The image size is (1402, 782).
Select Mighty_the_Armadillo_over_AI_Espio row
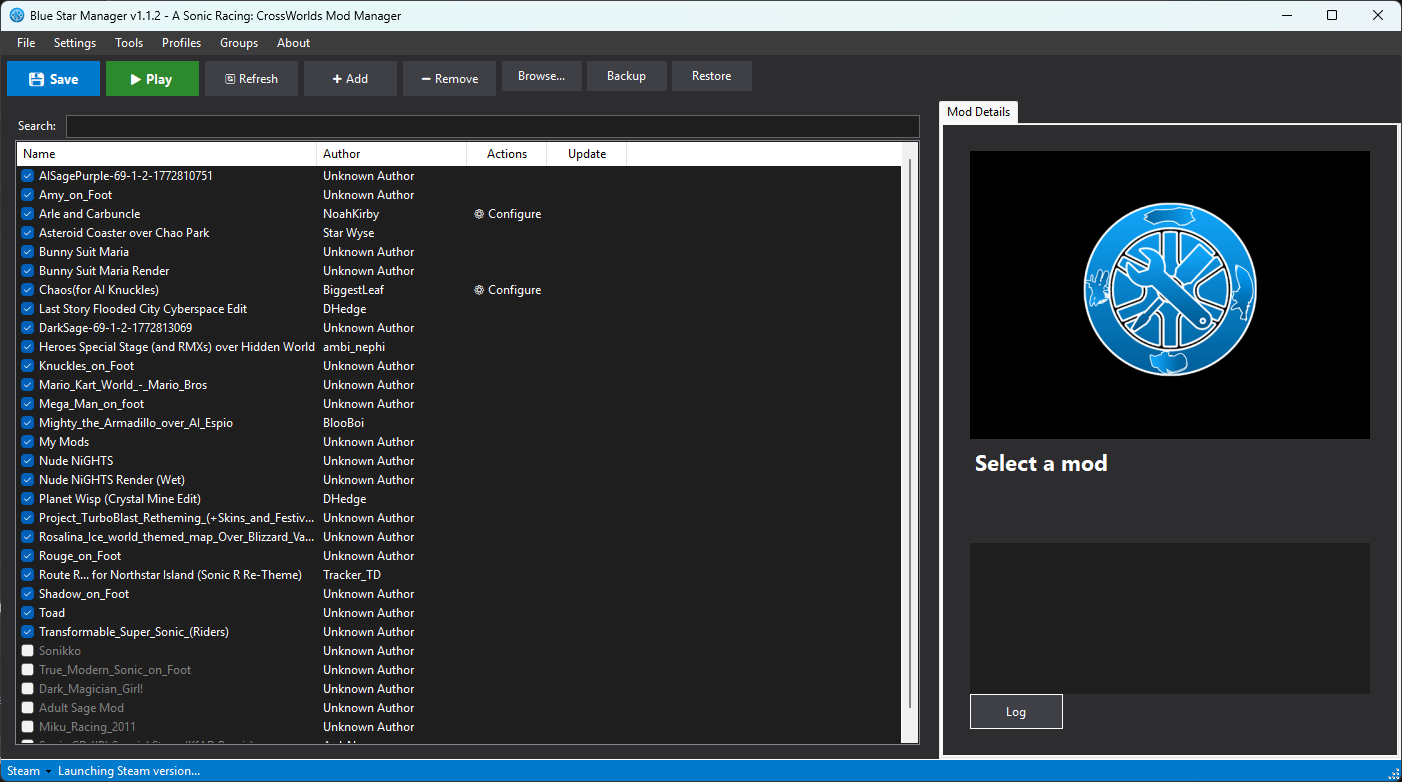point(459,423)
